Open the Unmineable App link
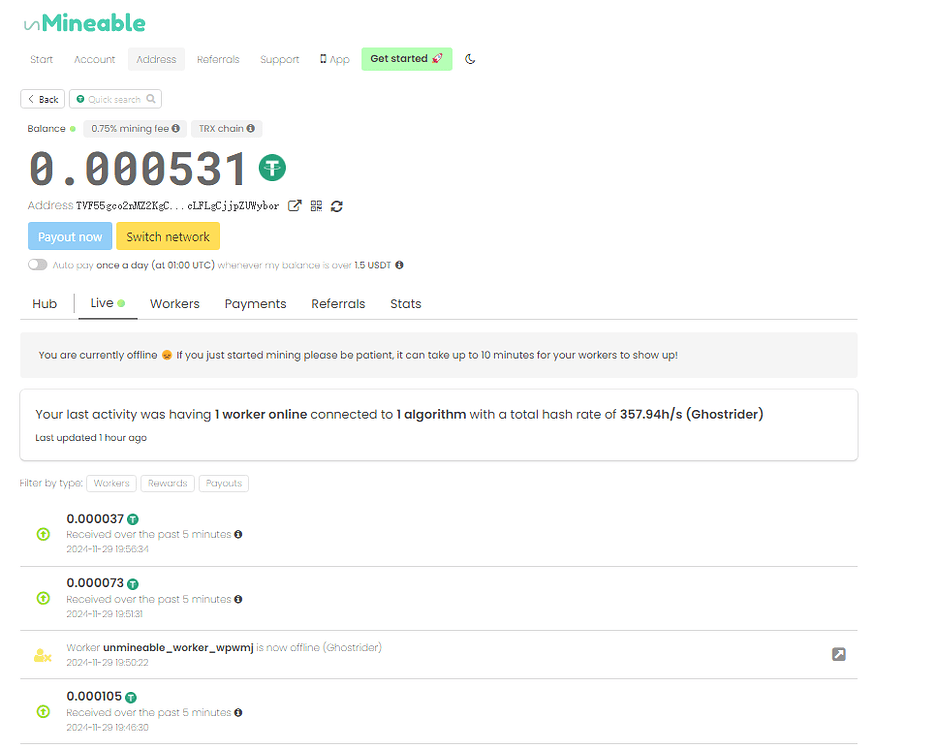936x750 pixels. click(x=334, y=59)
